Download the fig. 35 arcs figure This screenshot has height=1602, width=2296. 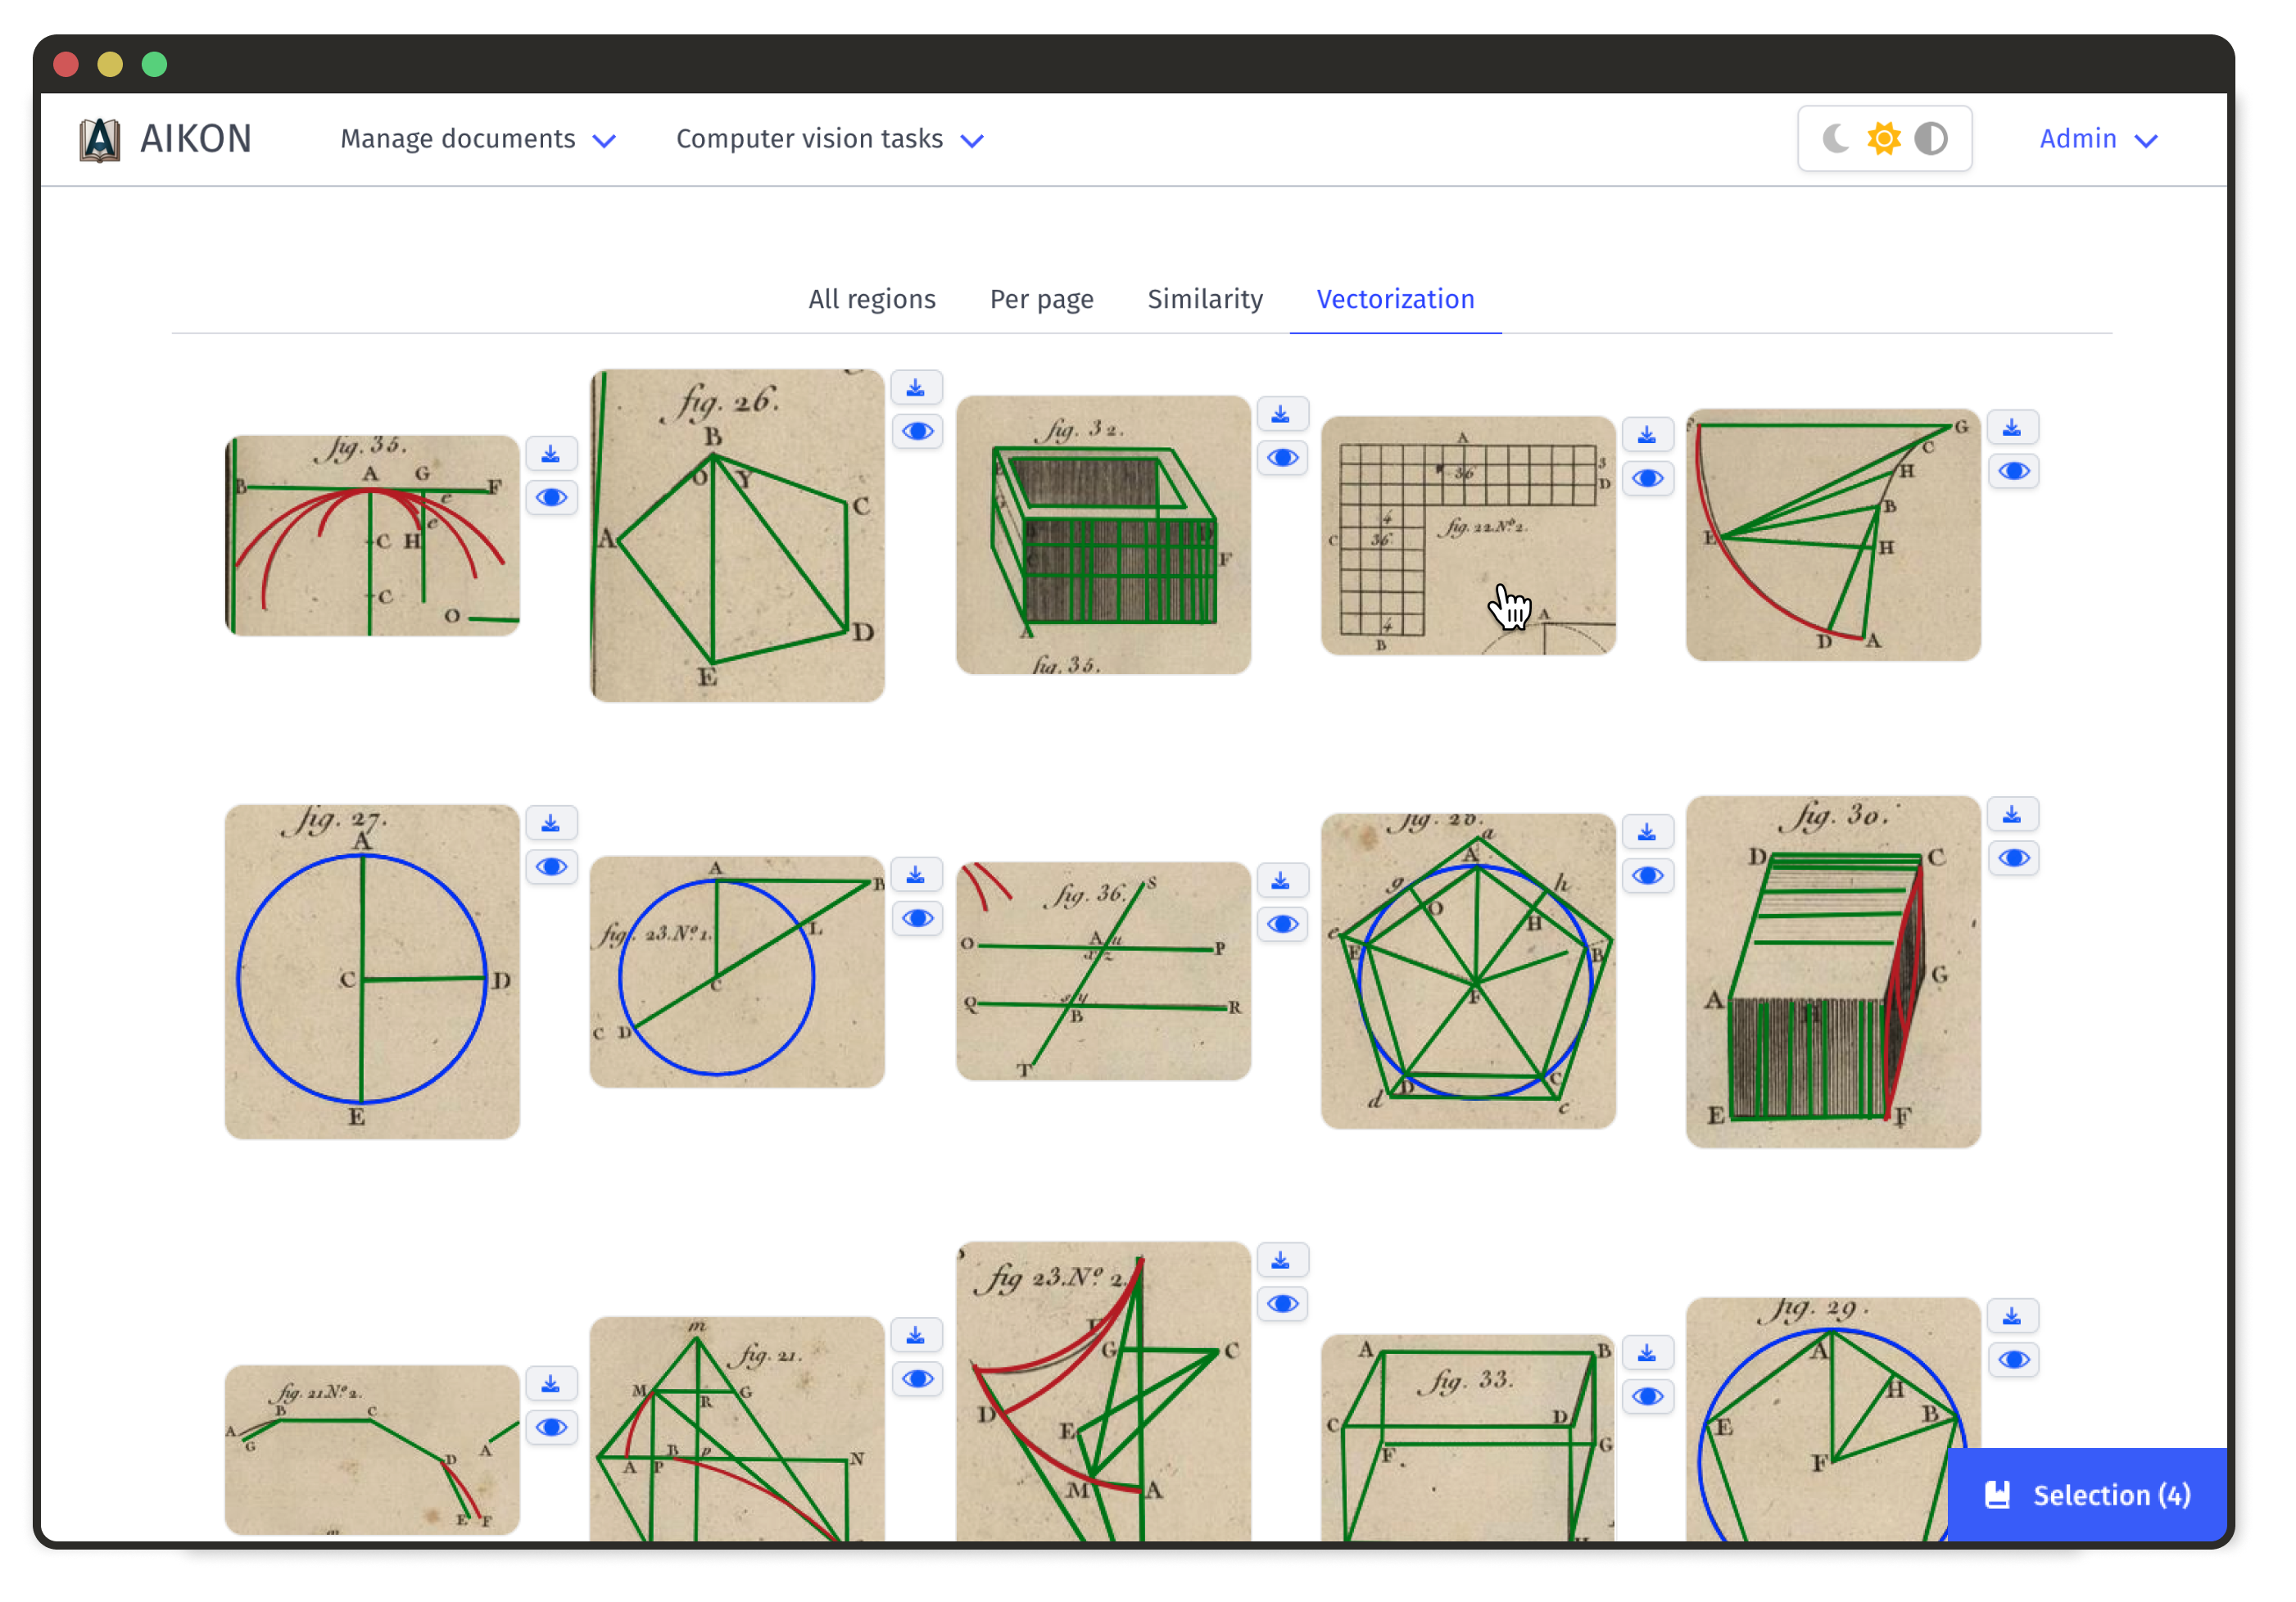pos(551,453)
